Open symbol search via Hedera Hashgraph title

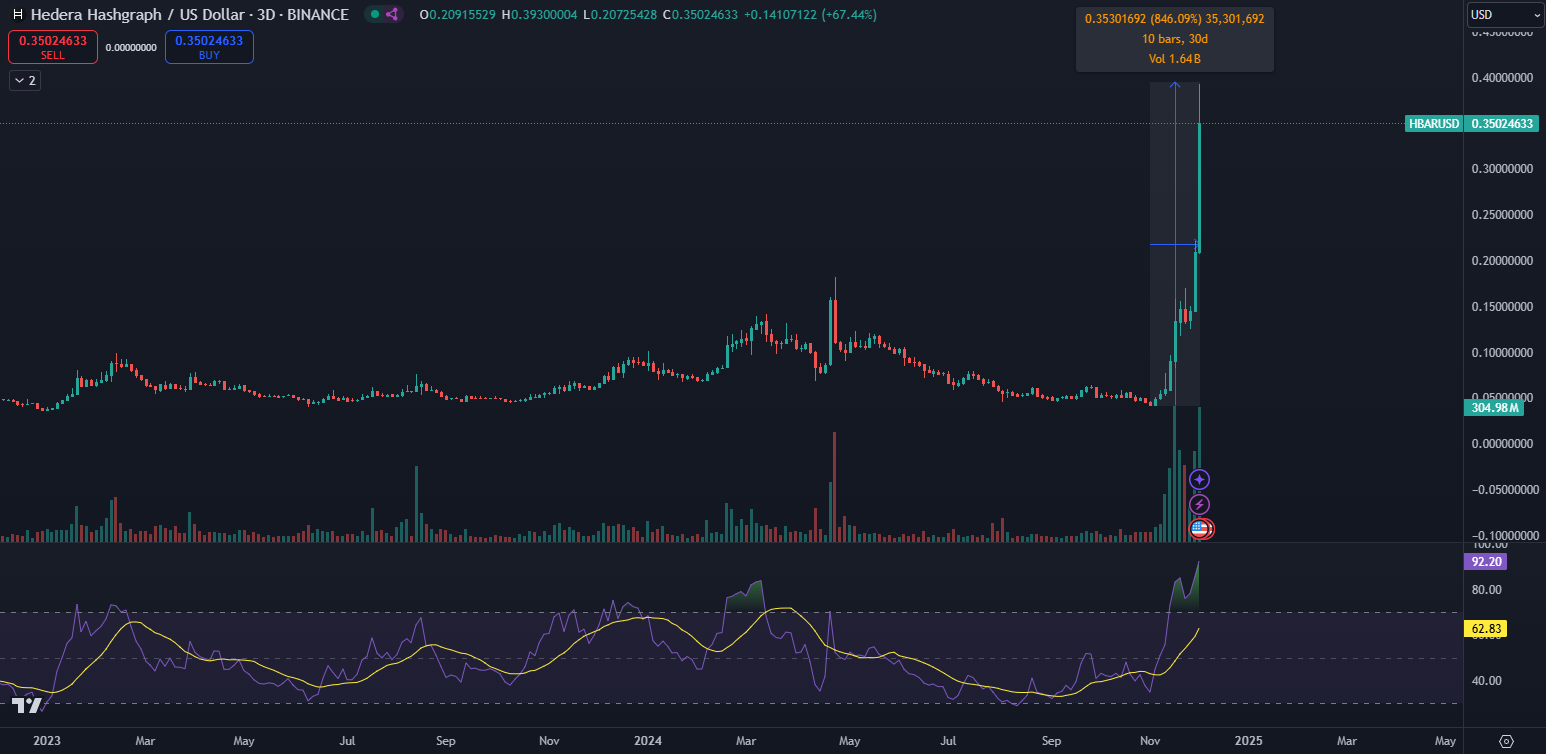click(x=190, y=15)
